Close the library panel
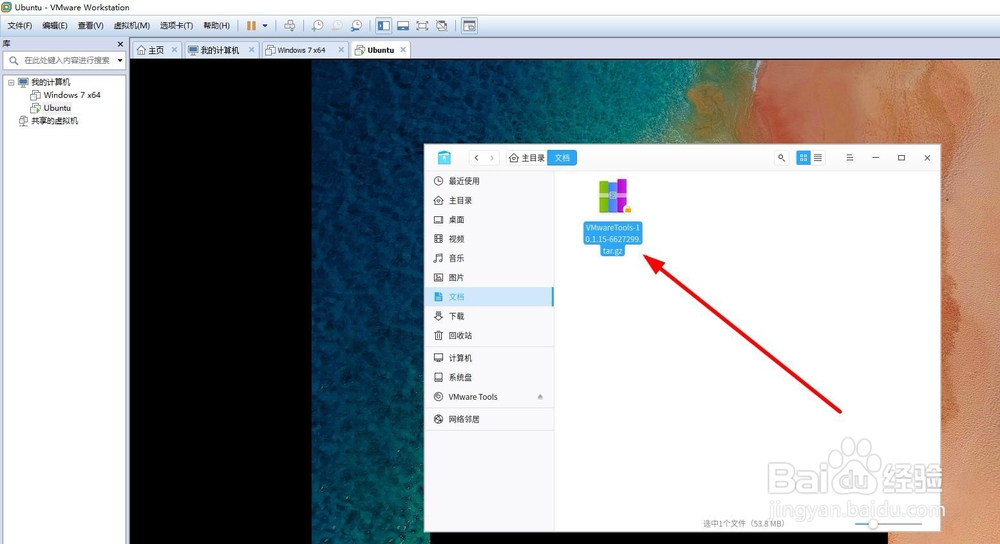This screenshot has width=1000, height=544. tap(120, 44)
